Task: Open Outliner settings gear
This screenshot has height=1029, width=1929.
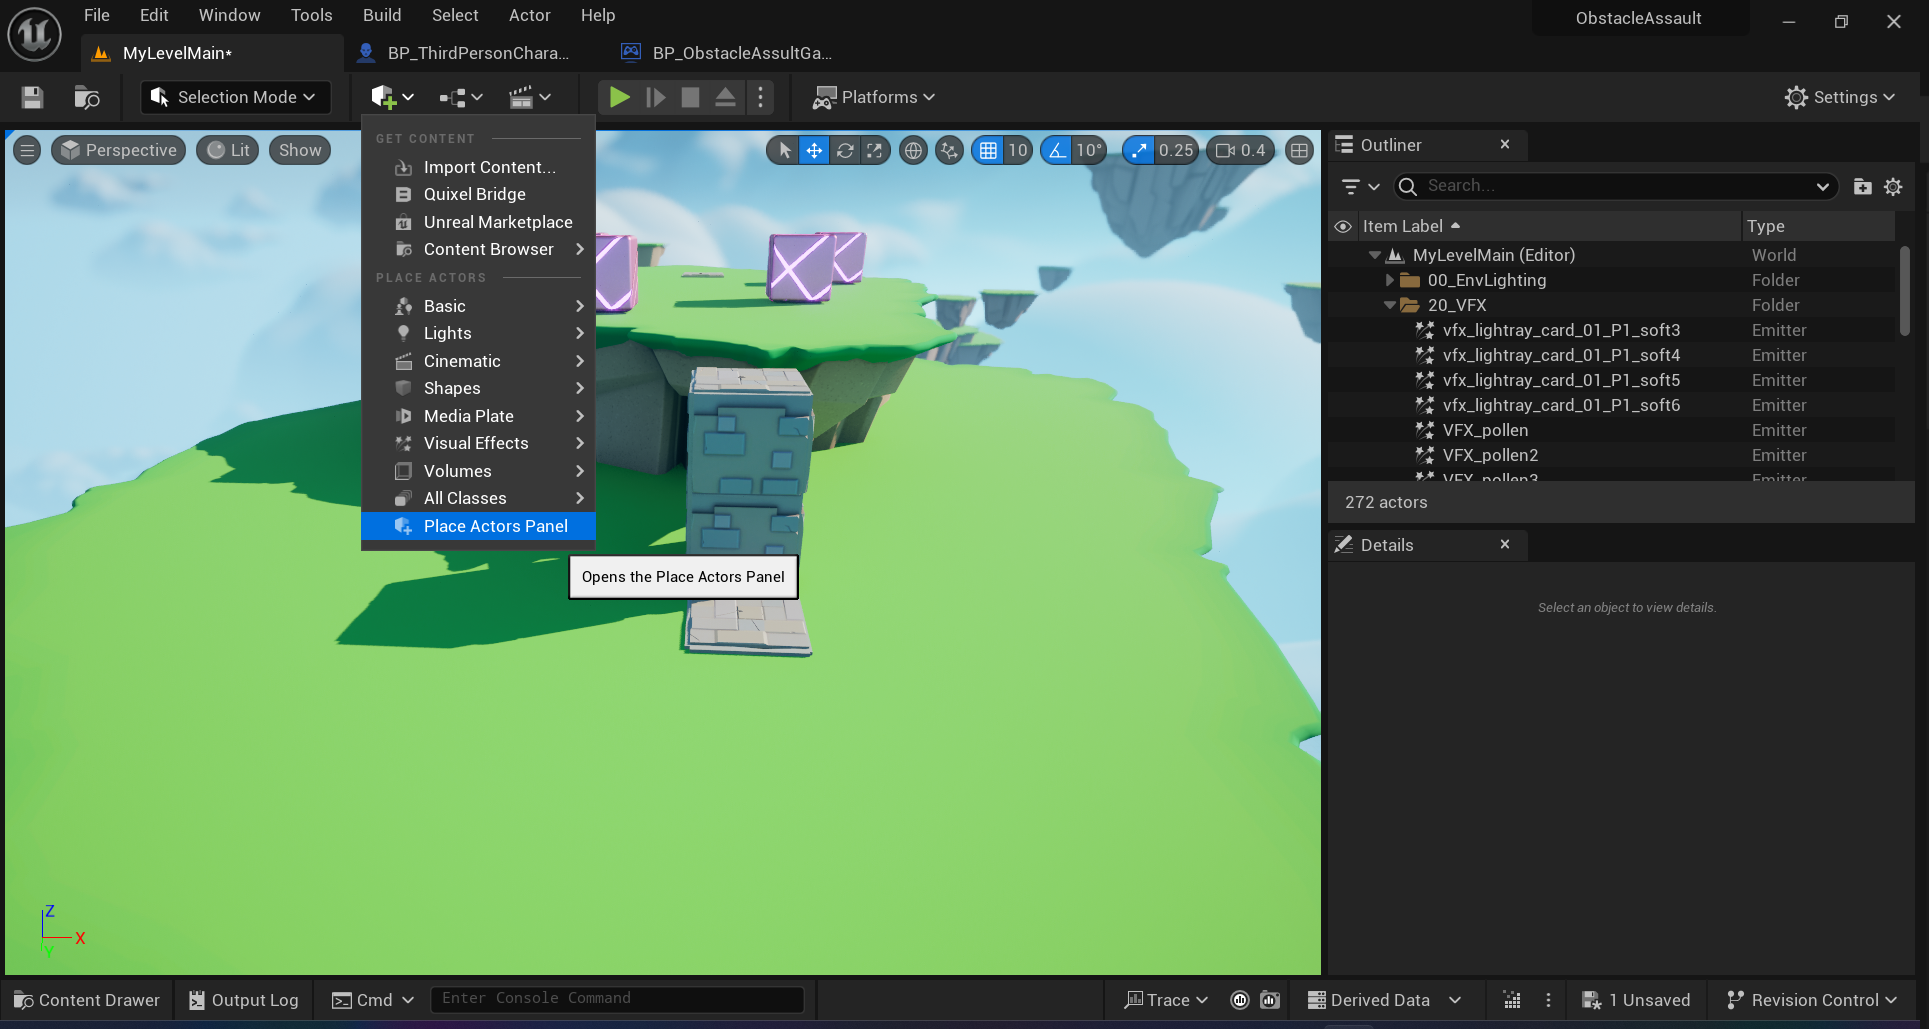Action: click(1893, 186)
